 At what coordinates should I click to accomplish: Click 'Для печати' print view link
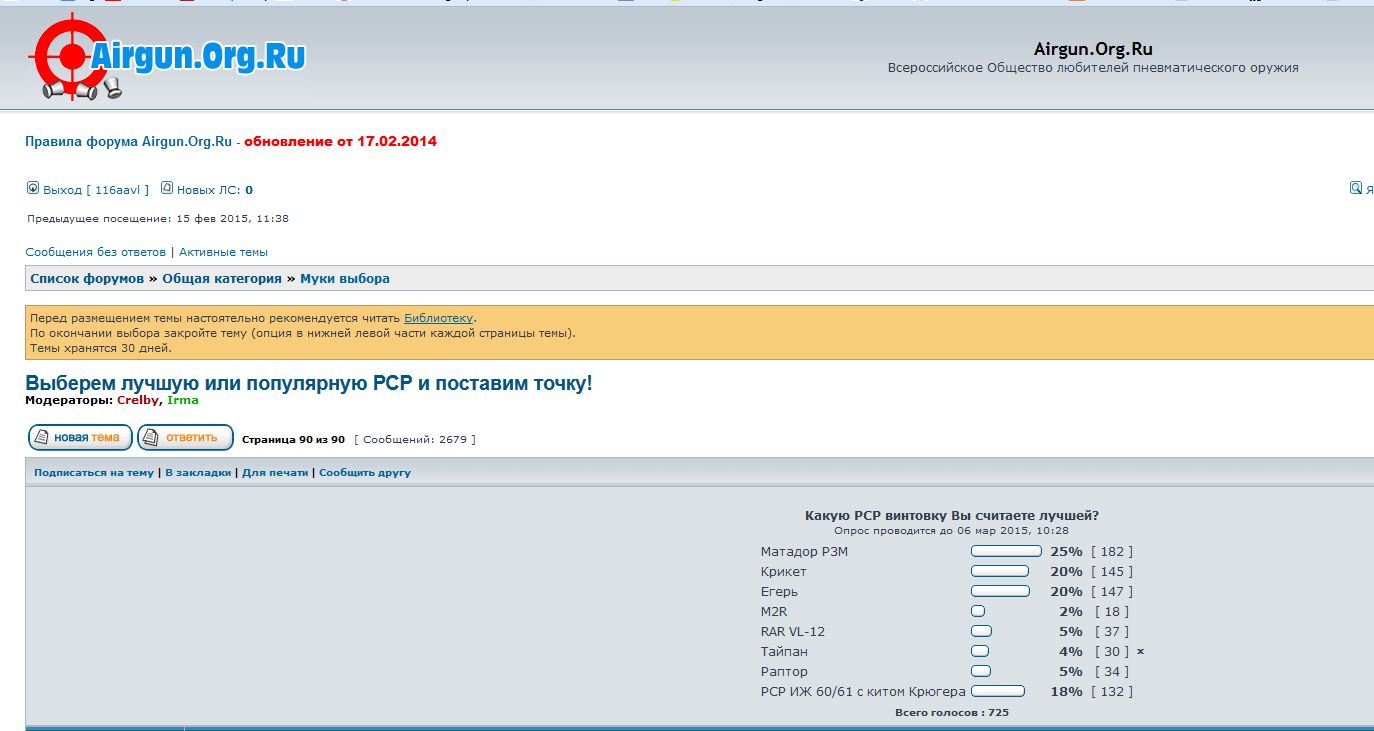point(275,473)
